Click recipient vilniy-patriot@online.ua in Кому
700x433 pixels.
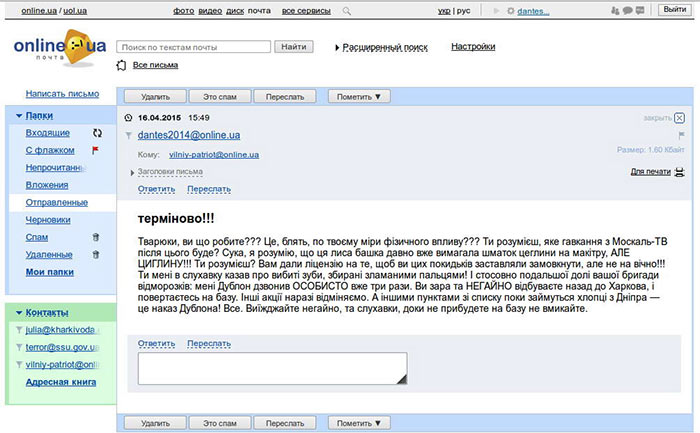(x=214, y=154)
